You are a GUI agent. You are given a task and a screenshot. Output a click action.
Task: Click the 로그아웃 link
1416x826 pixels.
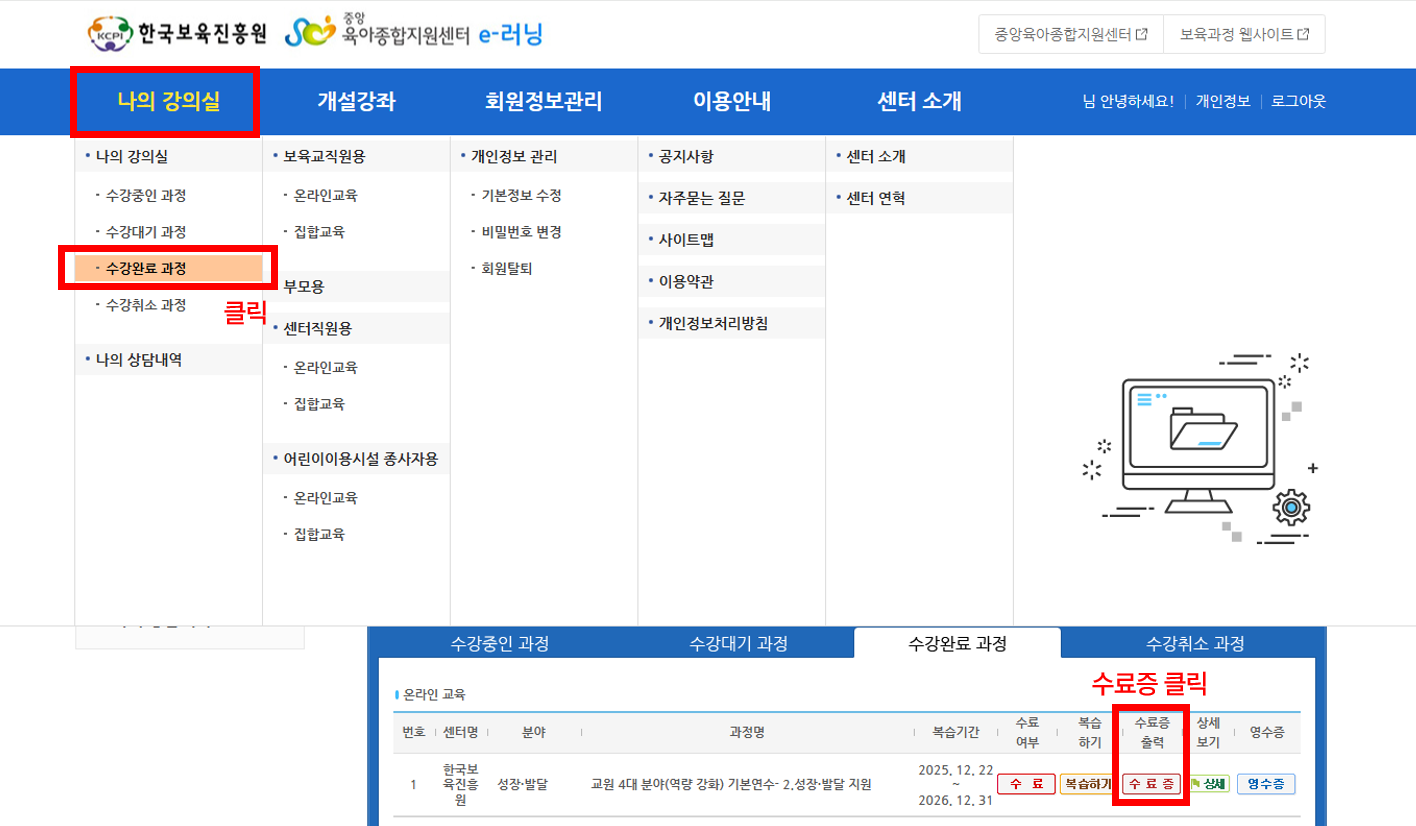(x=1298, y=101)
